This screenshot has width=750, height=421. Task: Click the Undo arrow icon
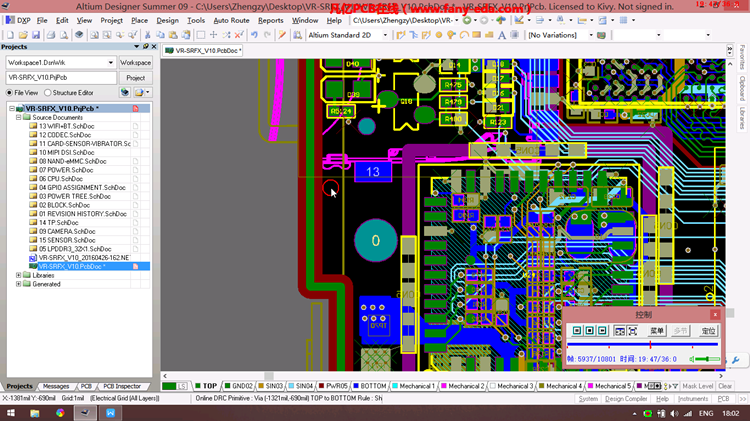tap(254, 35)
